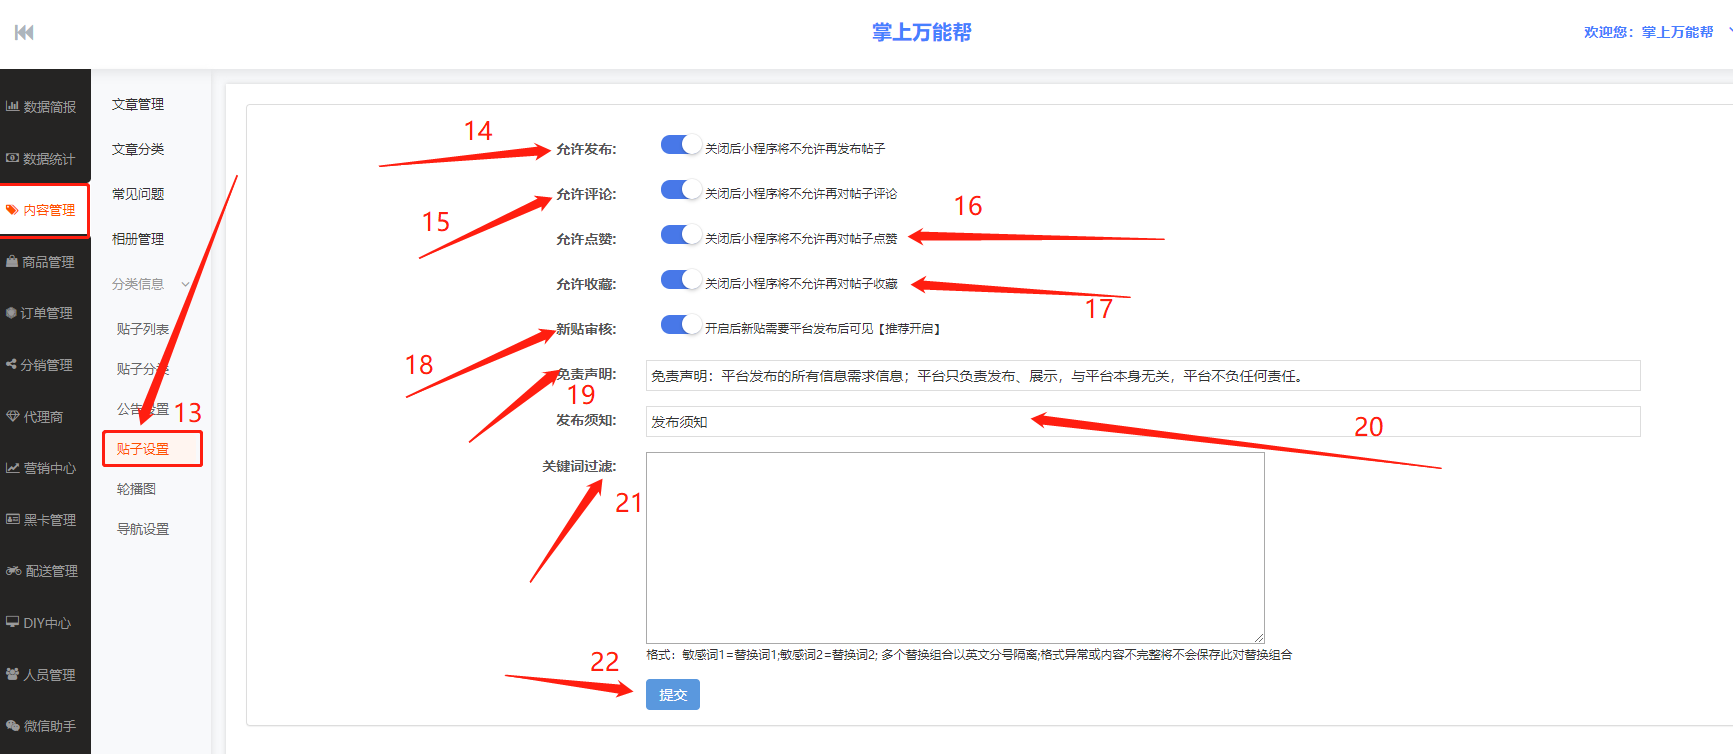Click the tag icon beside 内容管理
Viewport: 1733px width, 754px height.
coord(12,210)
